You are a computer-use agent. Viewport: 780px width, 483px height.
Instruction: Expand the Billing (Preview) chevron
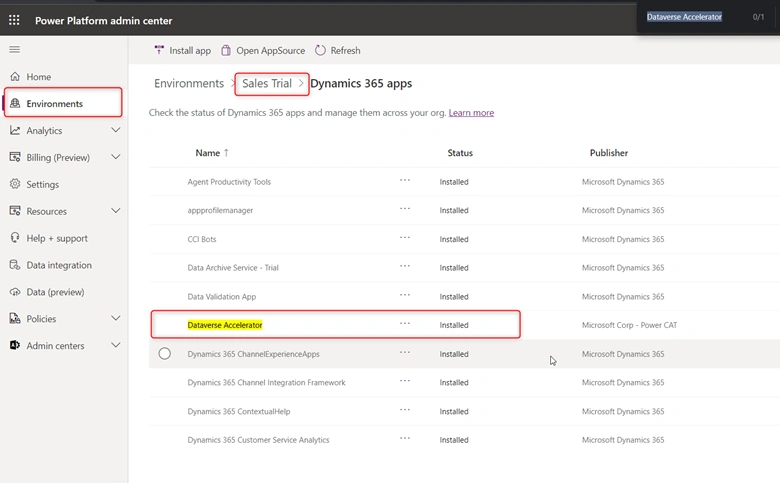coord(115,157)
